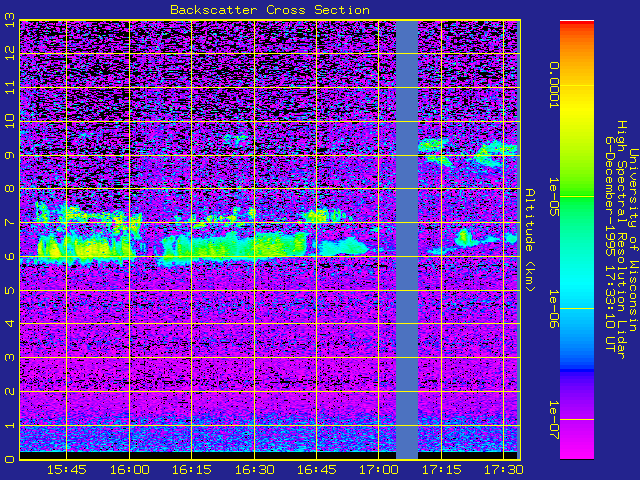Image resolution: width=640 pixels, height=480 pixels.
Task: Click the green region of the colorbar
Action: click(x=577, y=196)
